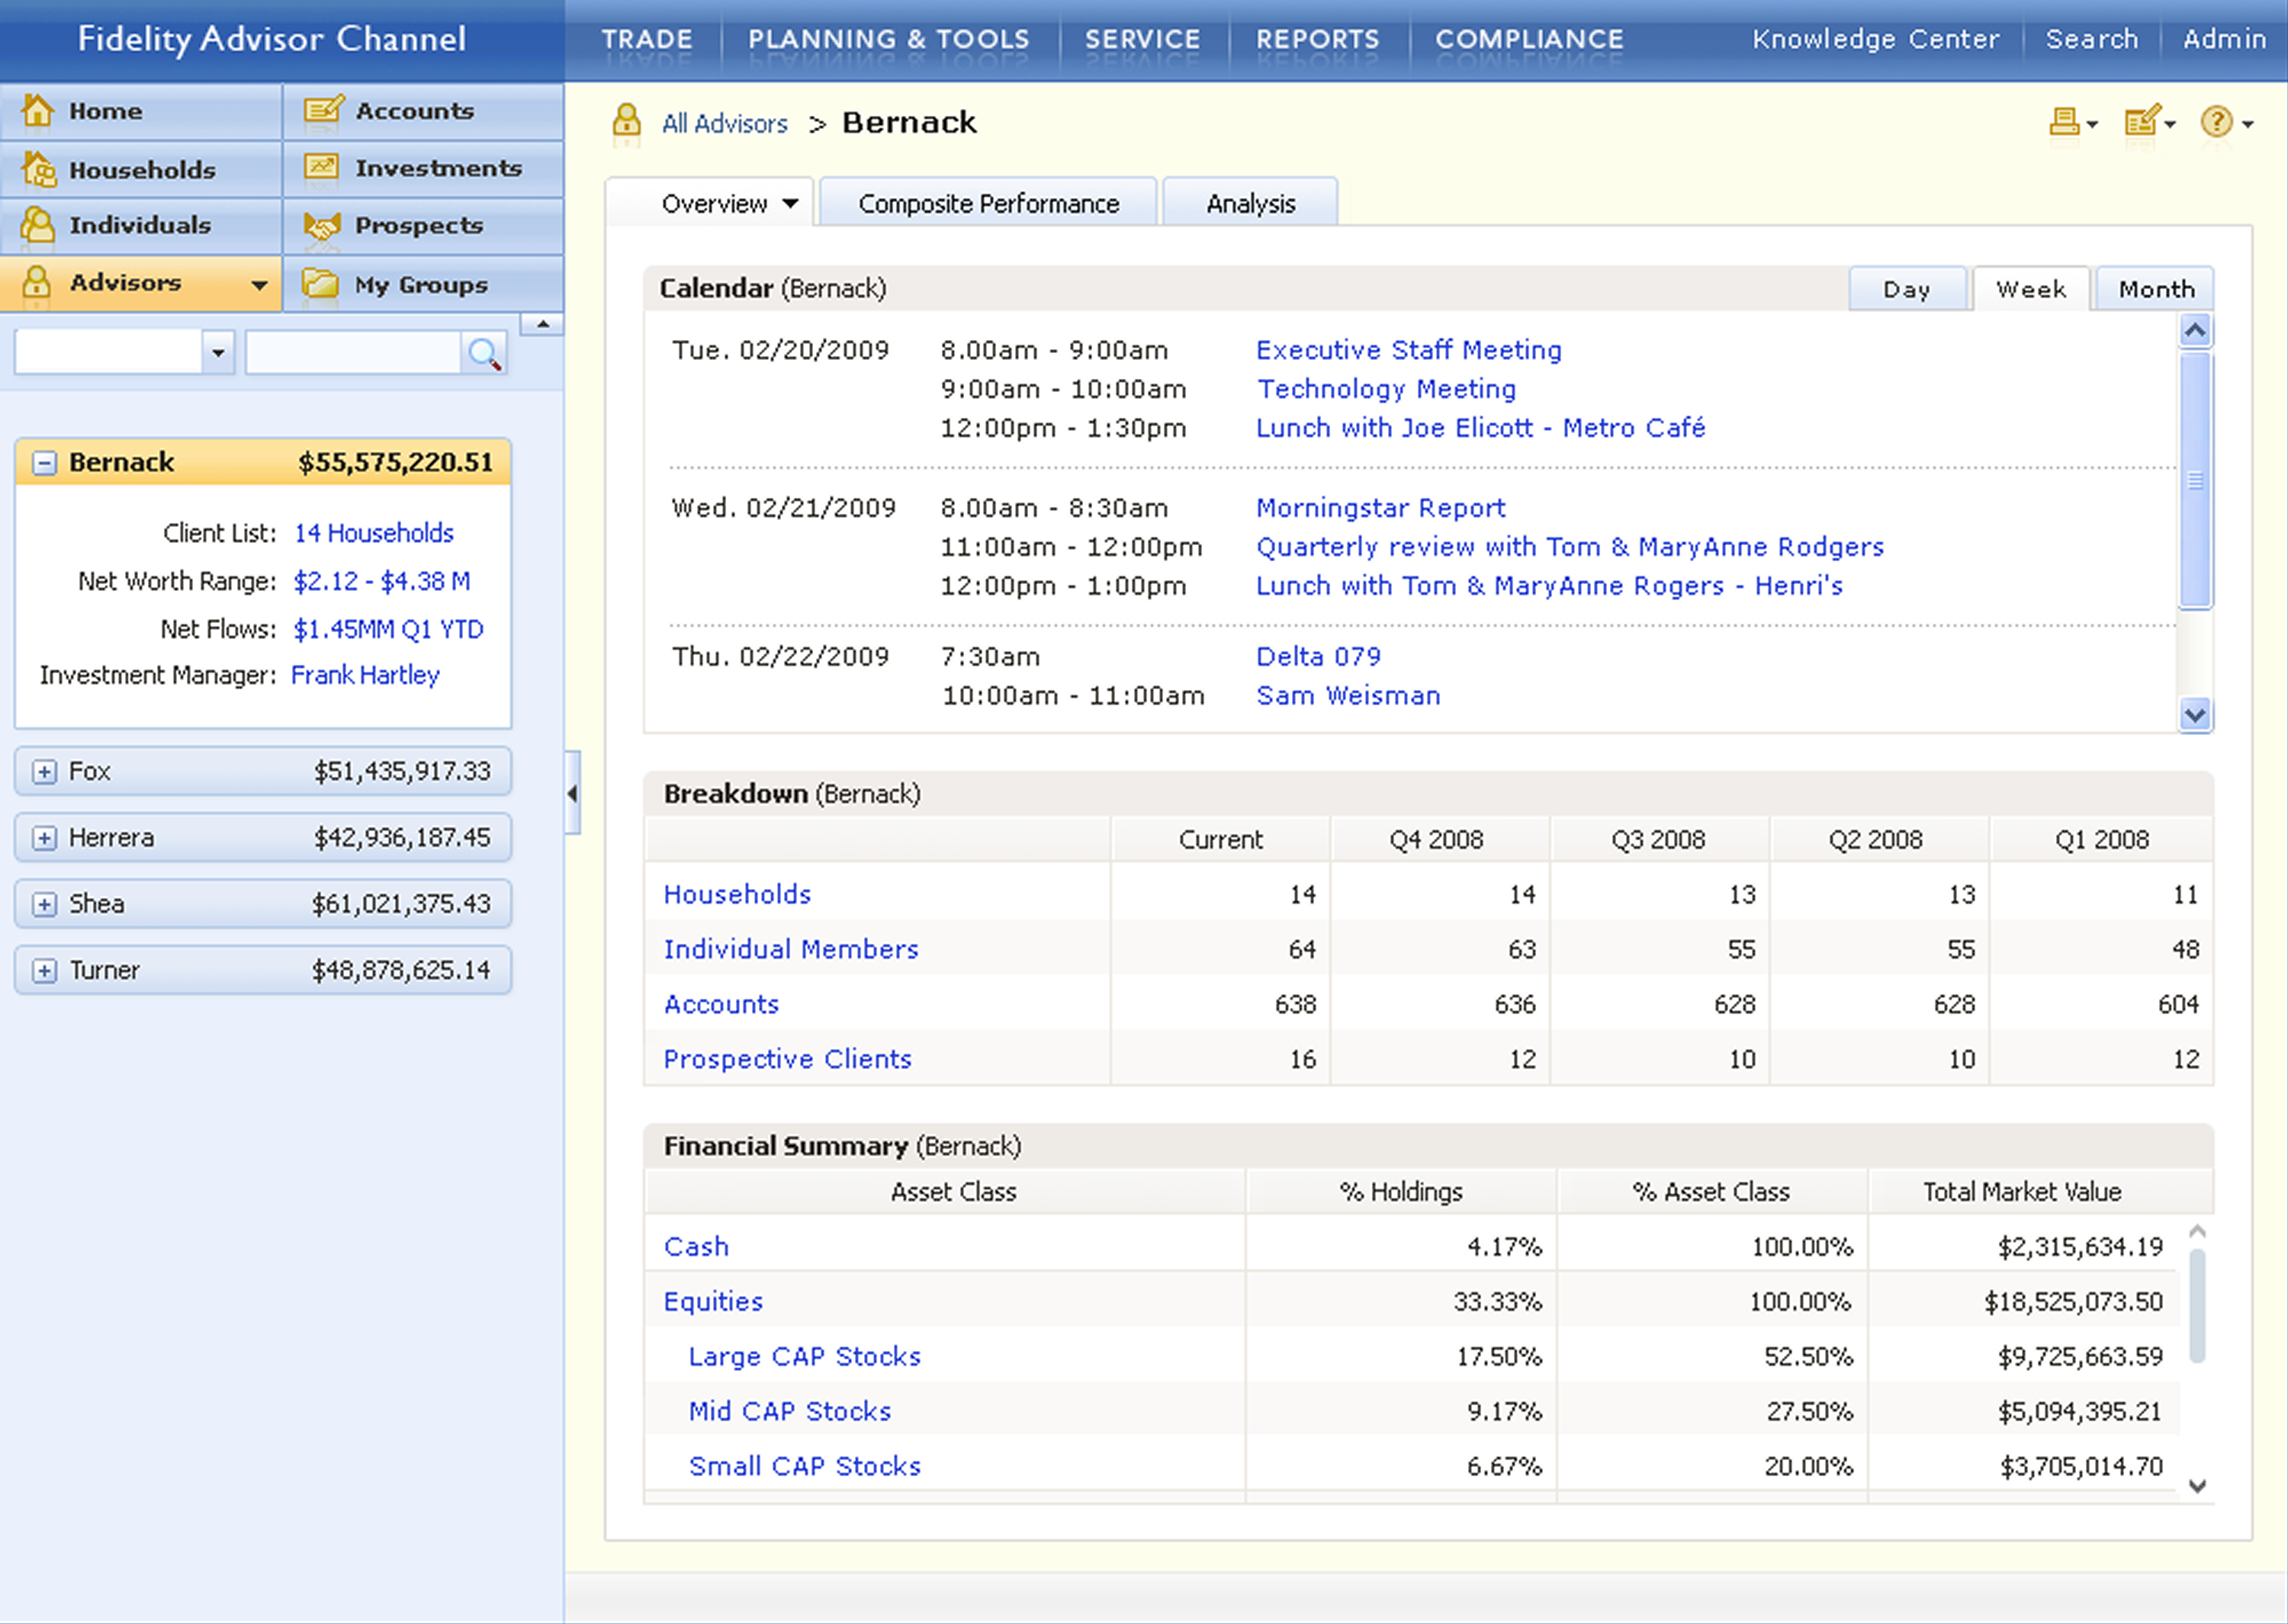This screenshot has height=1624, width=2288.
Task: Switch to the Composite Performance tab
Action: coord(988,204)
